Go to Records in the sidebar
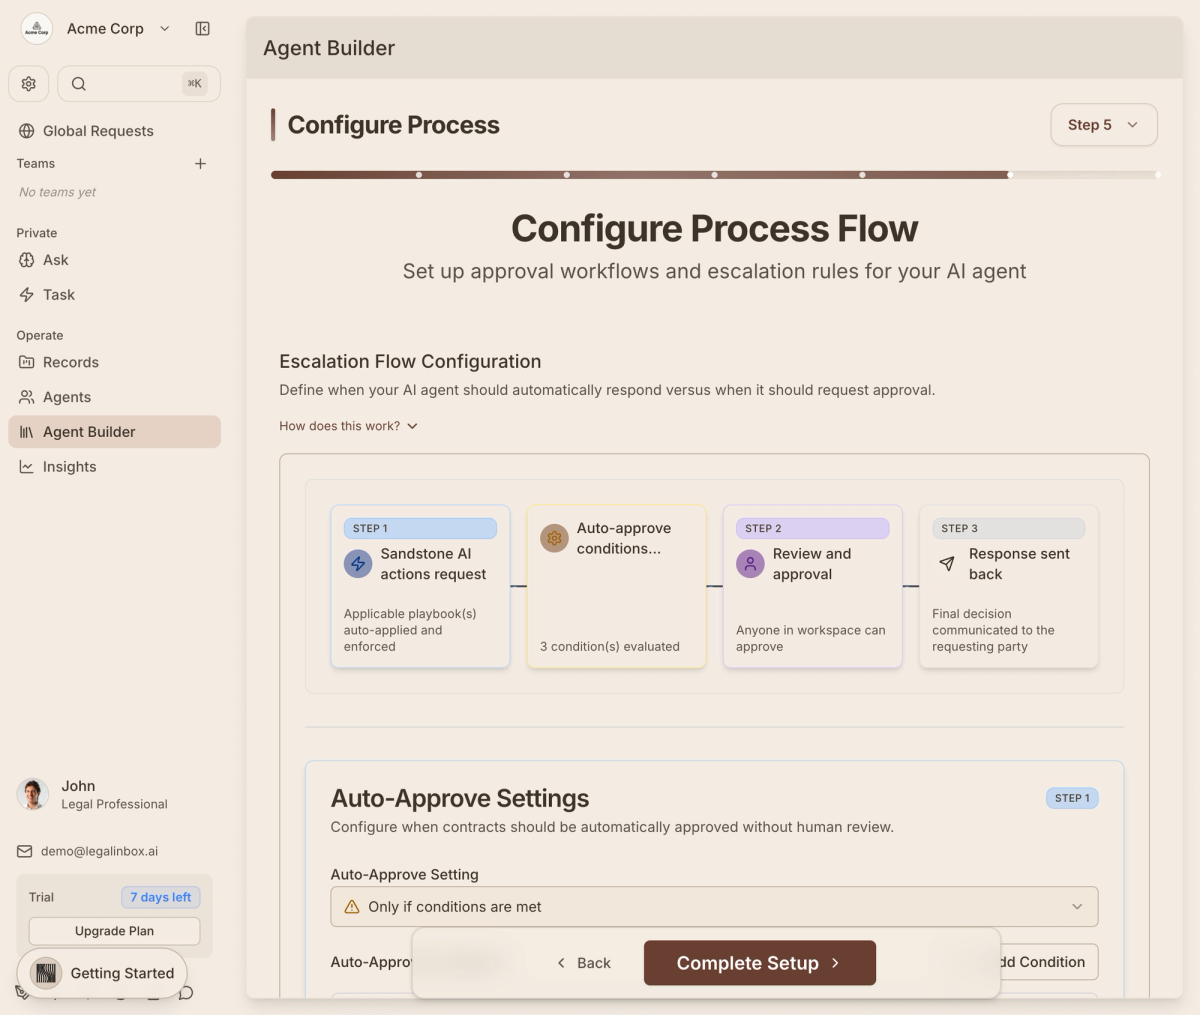1200x1015 pixels. tap(70, 362)
